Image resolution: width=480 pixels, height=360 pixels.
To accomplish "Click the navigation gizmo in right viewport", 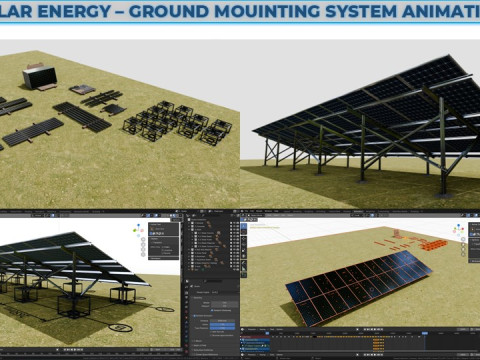I will pyautogui.click(x=458, y=230).
